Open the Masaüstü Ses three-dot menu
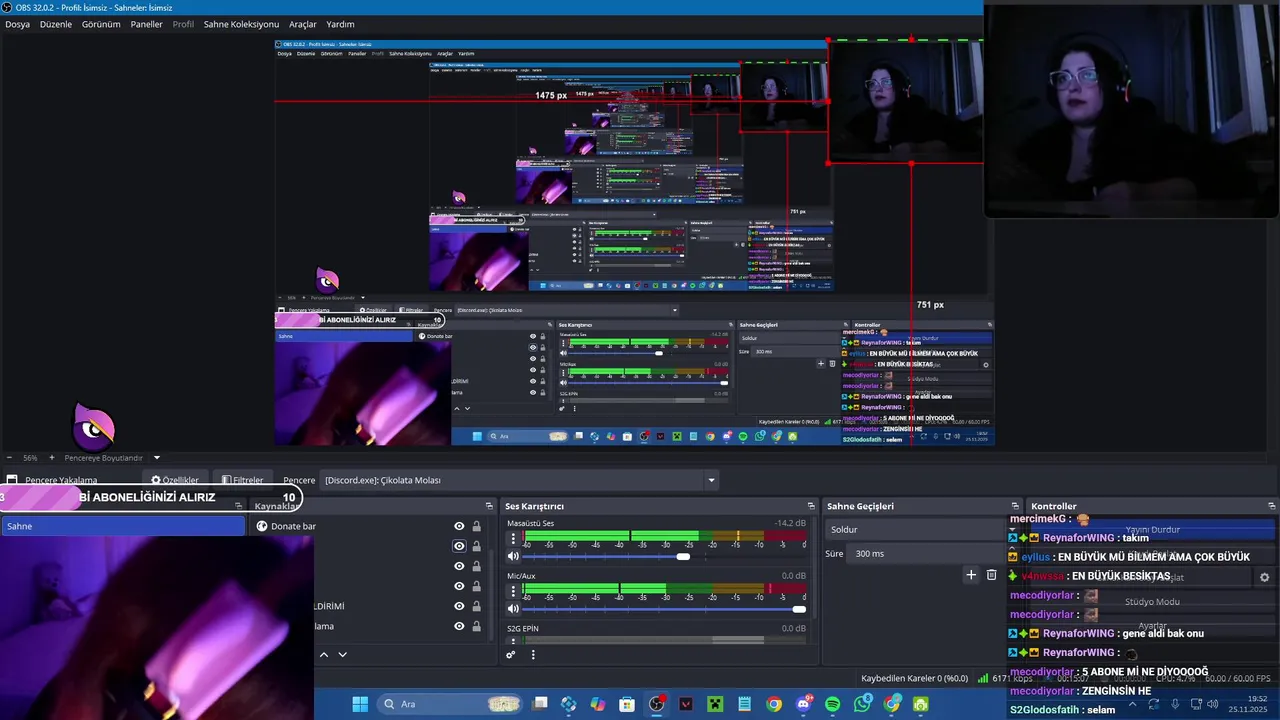Viewport: 1280px width, 720px height. click(513, 538)
